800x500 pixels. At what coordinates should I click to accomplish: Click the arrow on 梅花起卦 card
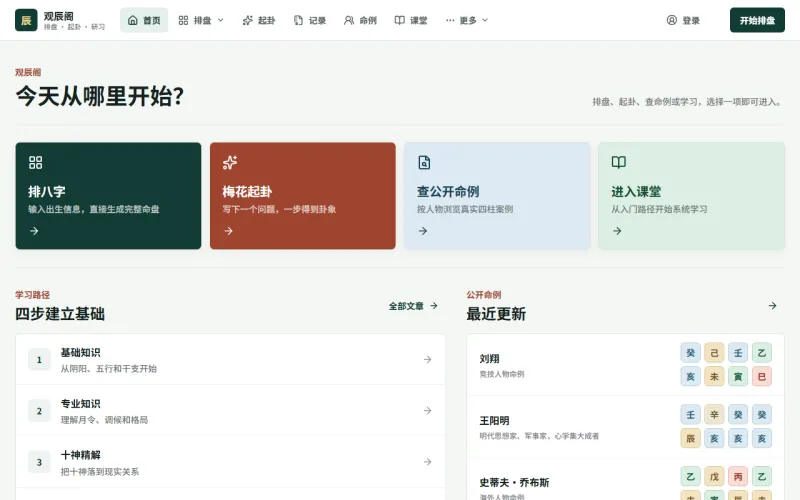229,231
